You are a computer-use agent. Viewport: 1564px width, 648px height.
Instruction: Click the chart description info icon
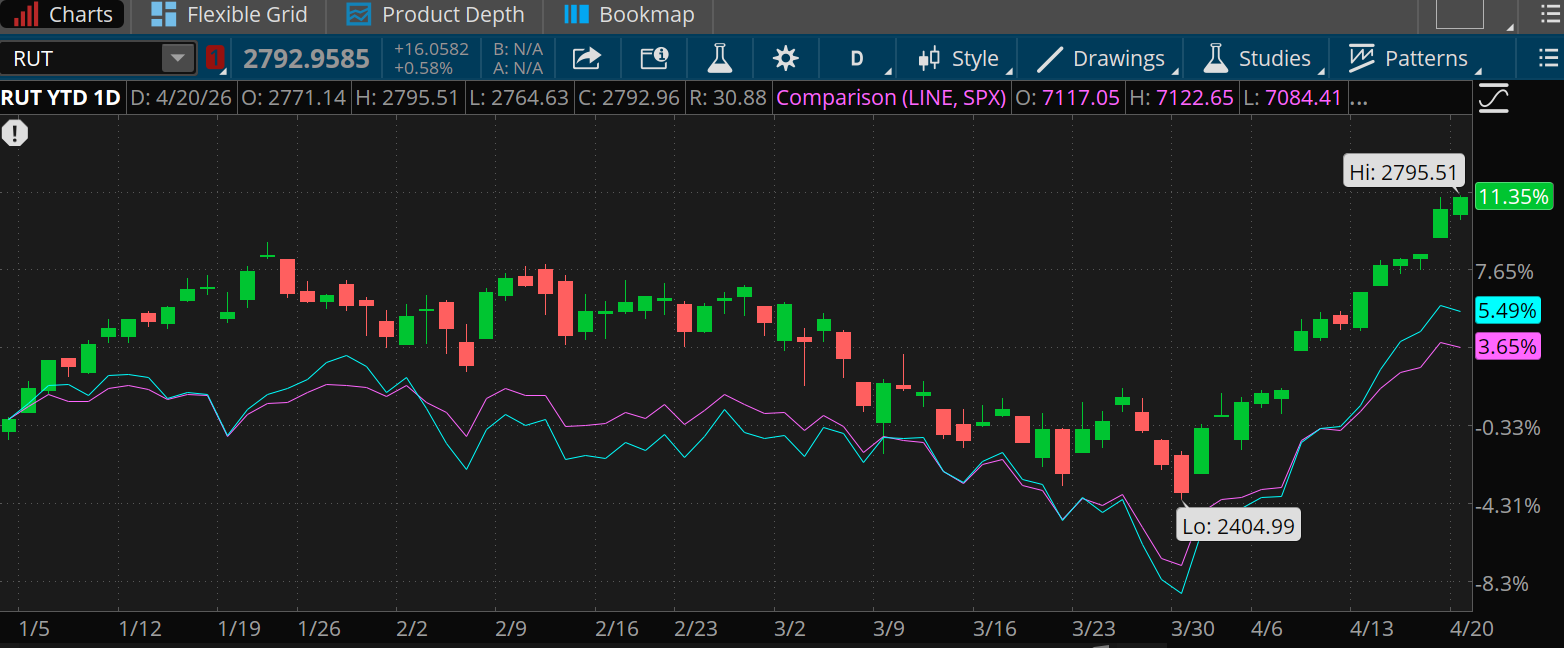point(654,59)
